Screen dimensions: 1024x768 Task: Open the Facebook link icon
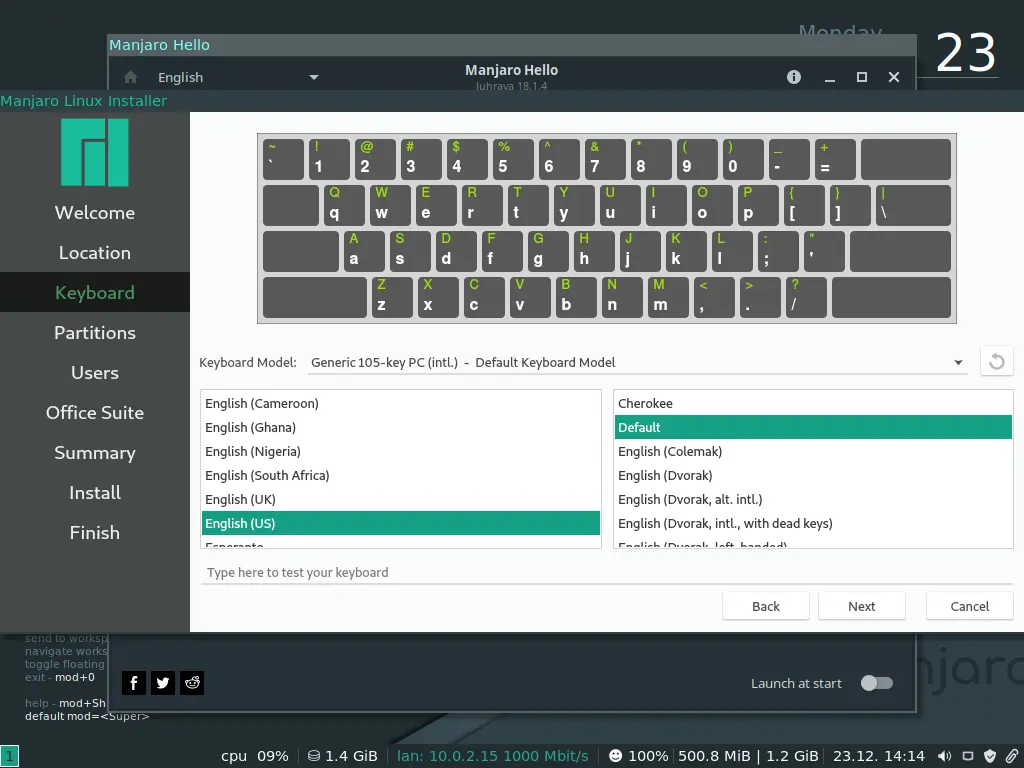(x=134, y=683)
